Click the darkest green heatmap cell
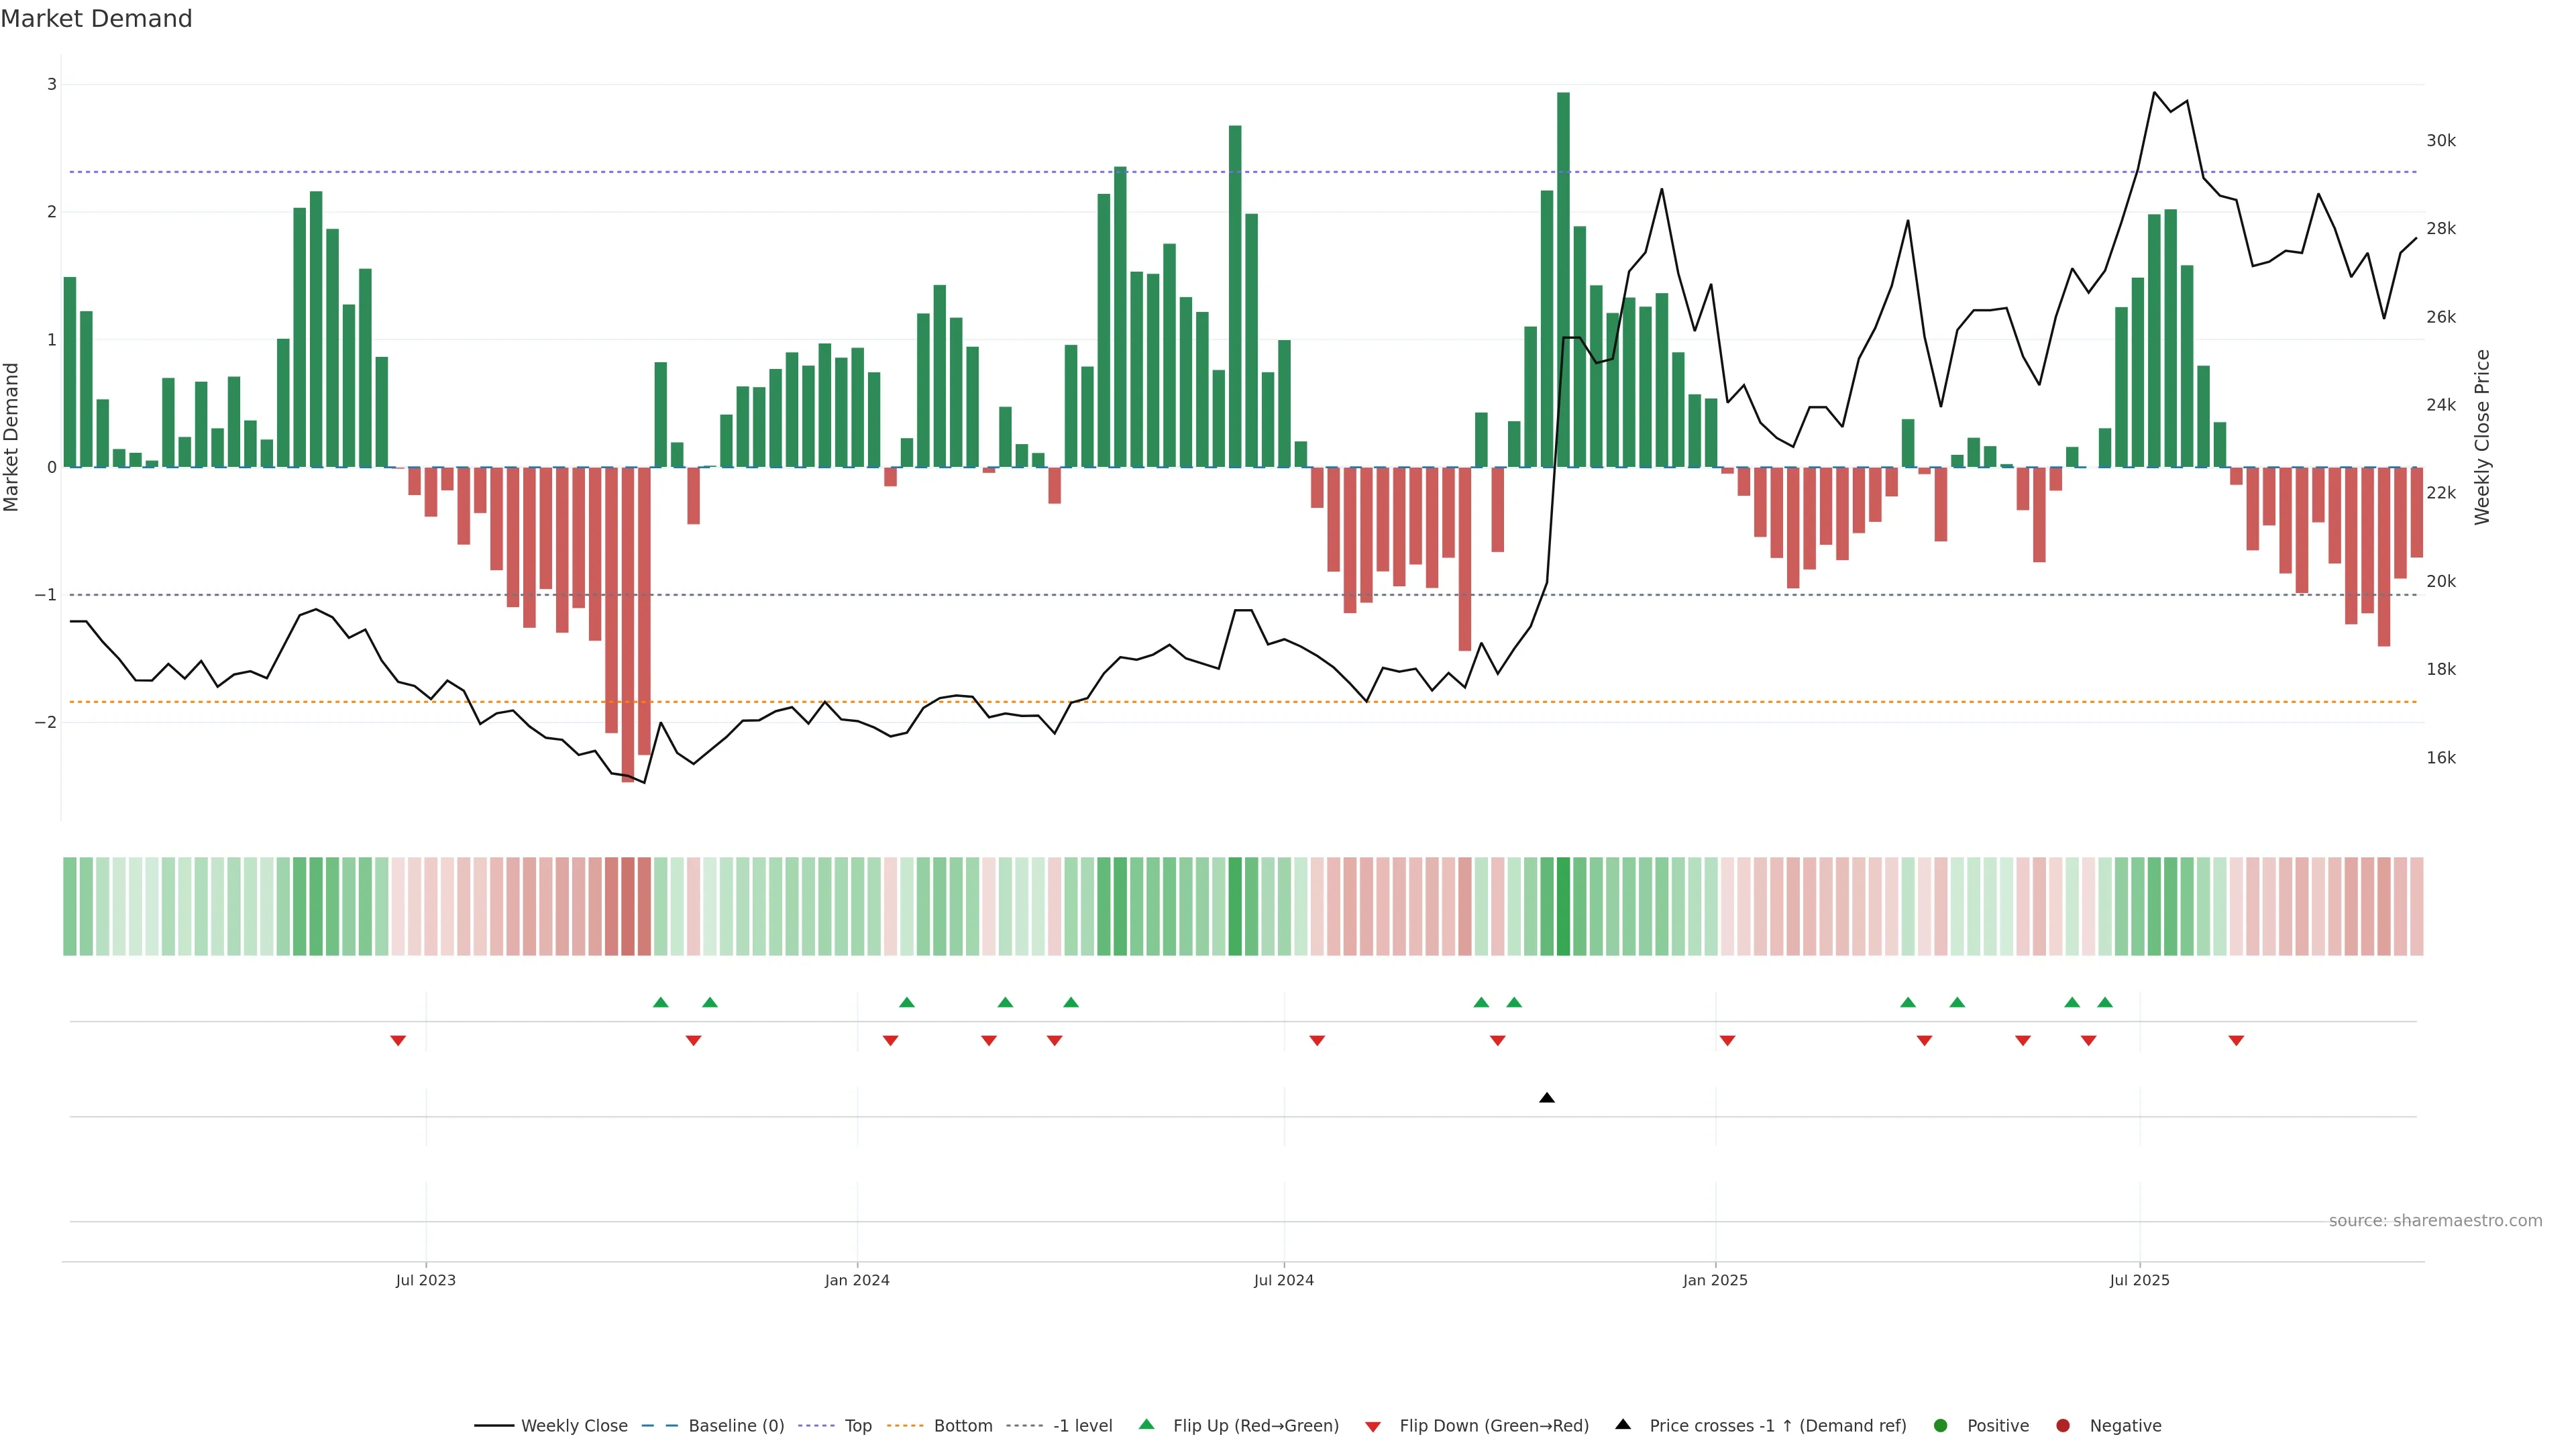This screenshot has width=2576, height=1449. (1563, 906)
